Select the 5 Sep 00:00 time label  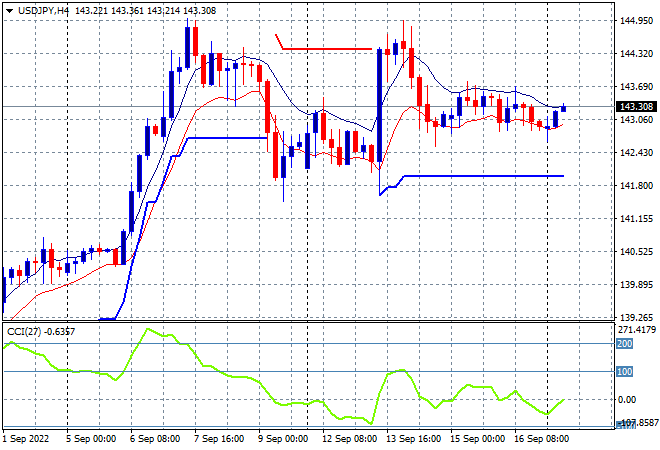point(91,439)
